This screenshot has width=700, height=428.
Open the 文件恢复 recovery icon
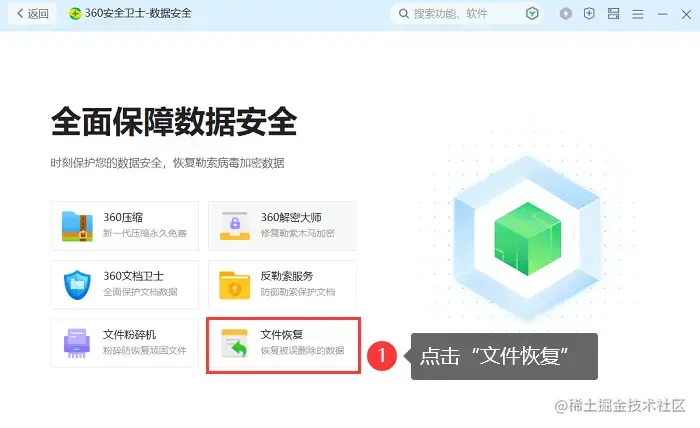(x=234, y=343)
